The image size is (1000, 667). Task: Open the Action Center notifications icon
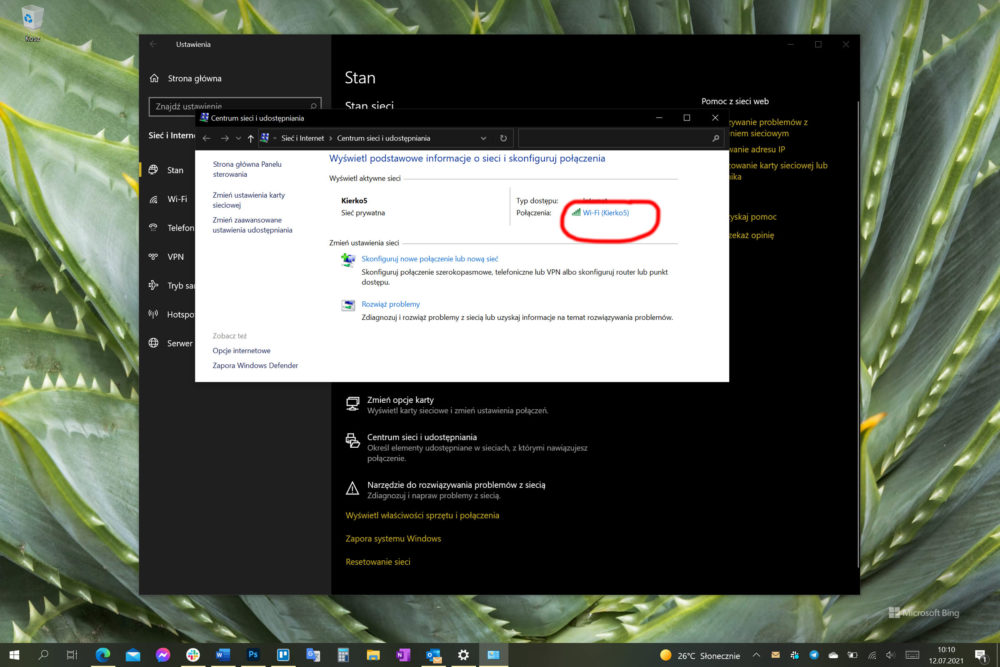pos(982,655)
